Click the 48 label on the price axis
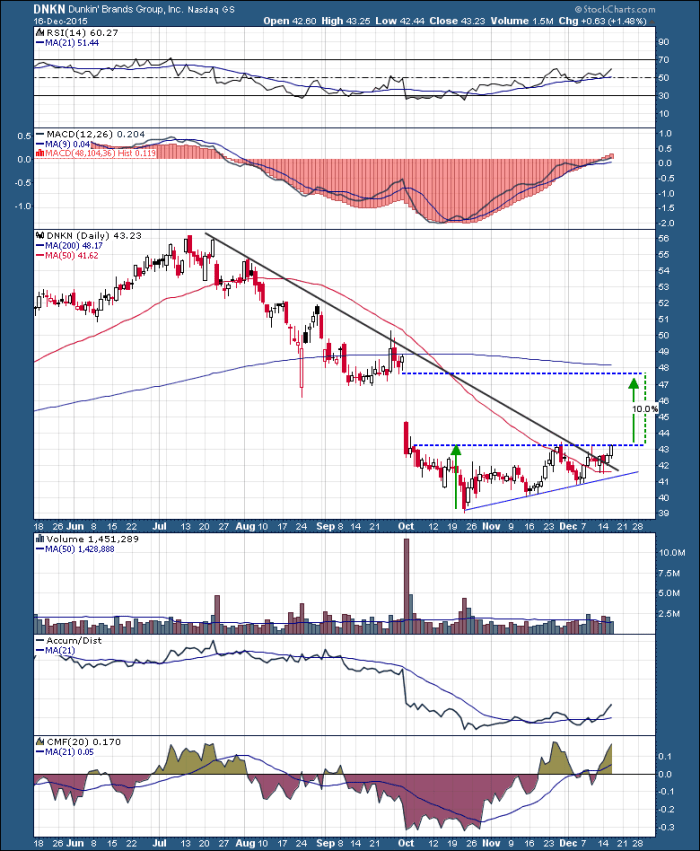The image size is (700, 851). coord(664,368)
